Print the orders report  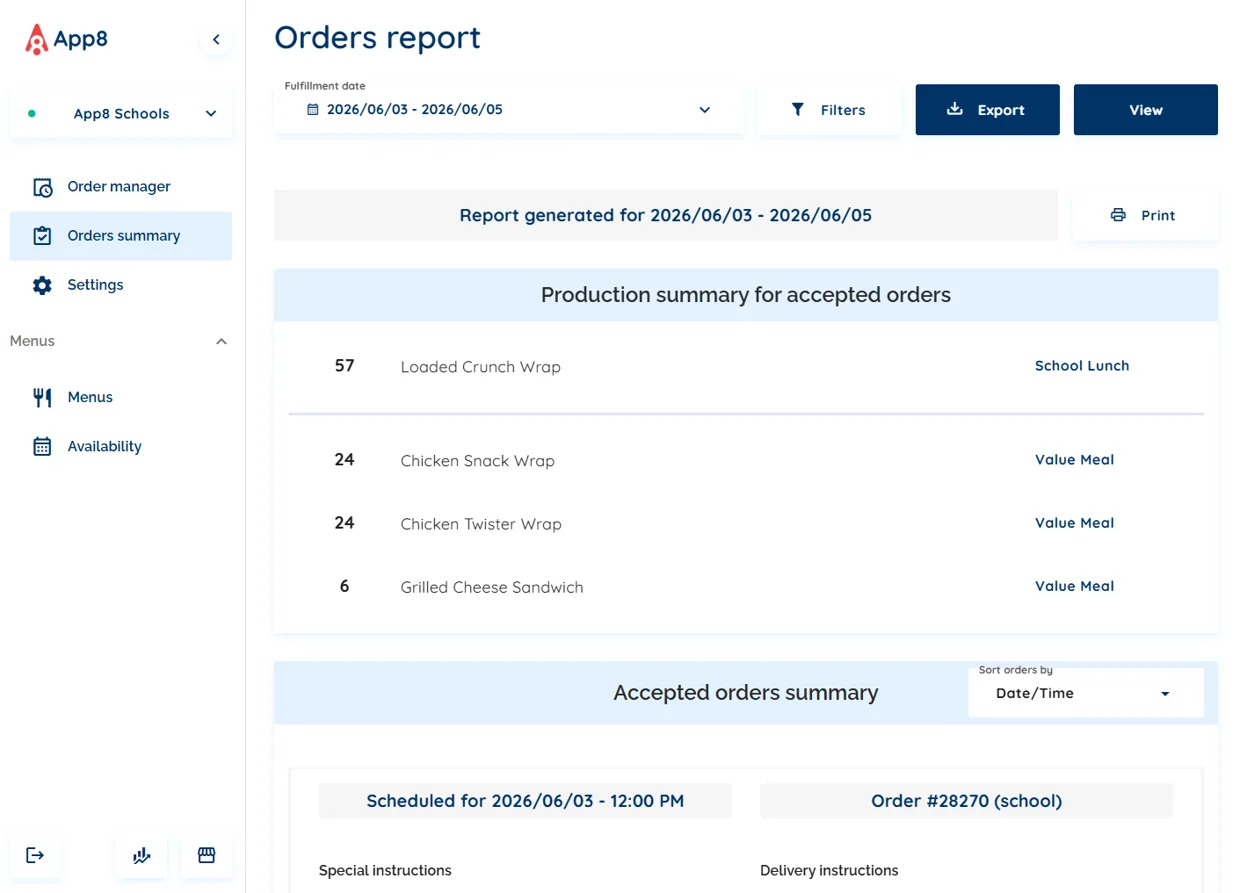(x=1144, y=215)
